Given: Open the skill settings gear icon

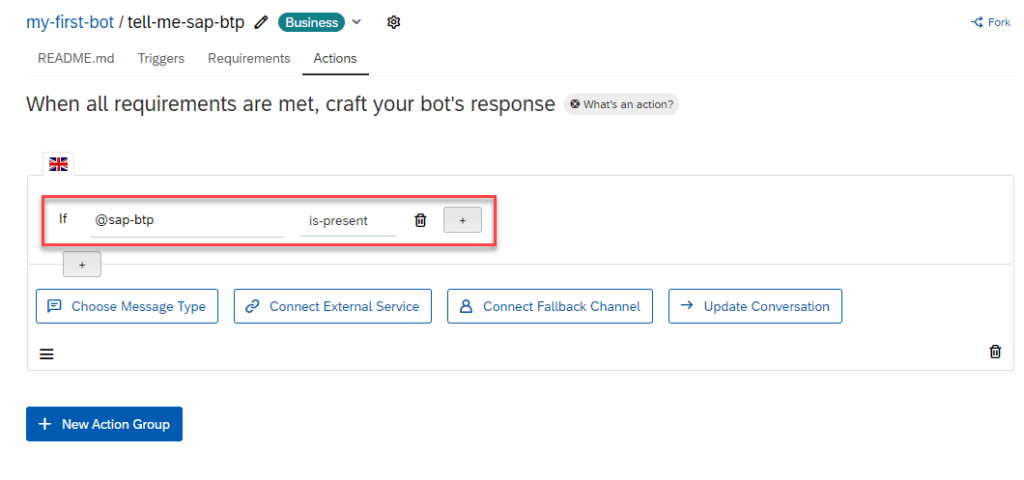Looking at the screenshot, I should 394,22.
